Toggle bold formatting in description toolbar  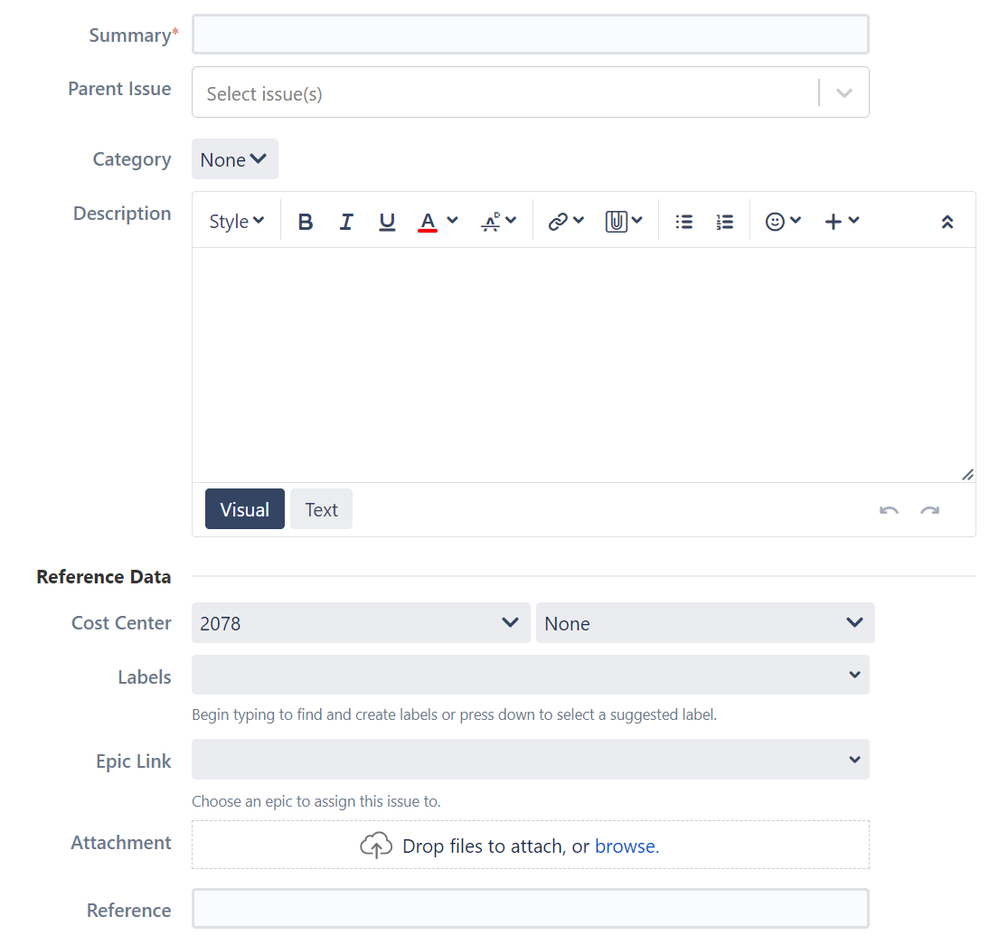coord(305,222)
